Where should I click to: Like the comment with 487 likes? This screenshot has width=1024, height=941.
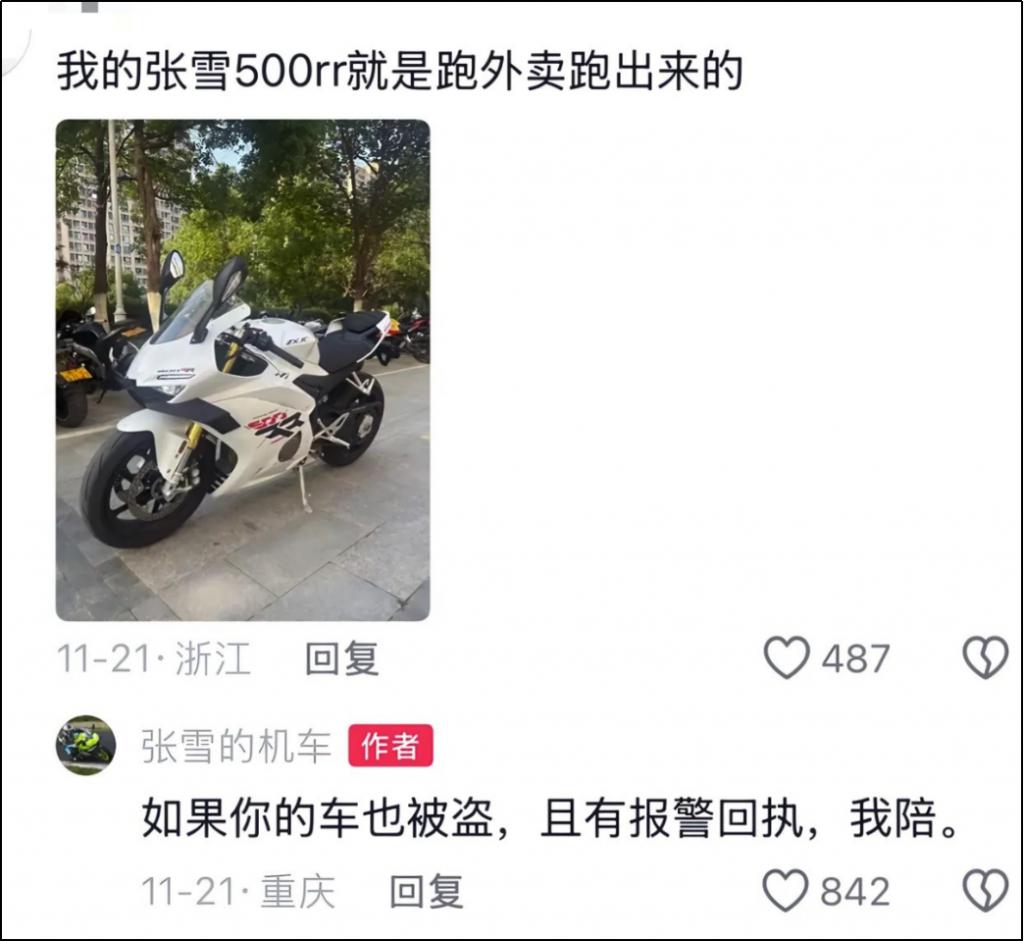pyautogui.click(x=787, y=658)
